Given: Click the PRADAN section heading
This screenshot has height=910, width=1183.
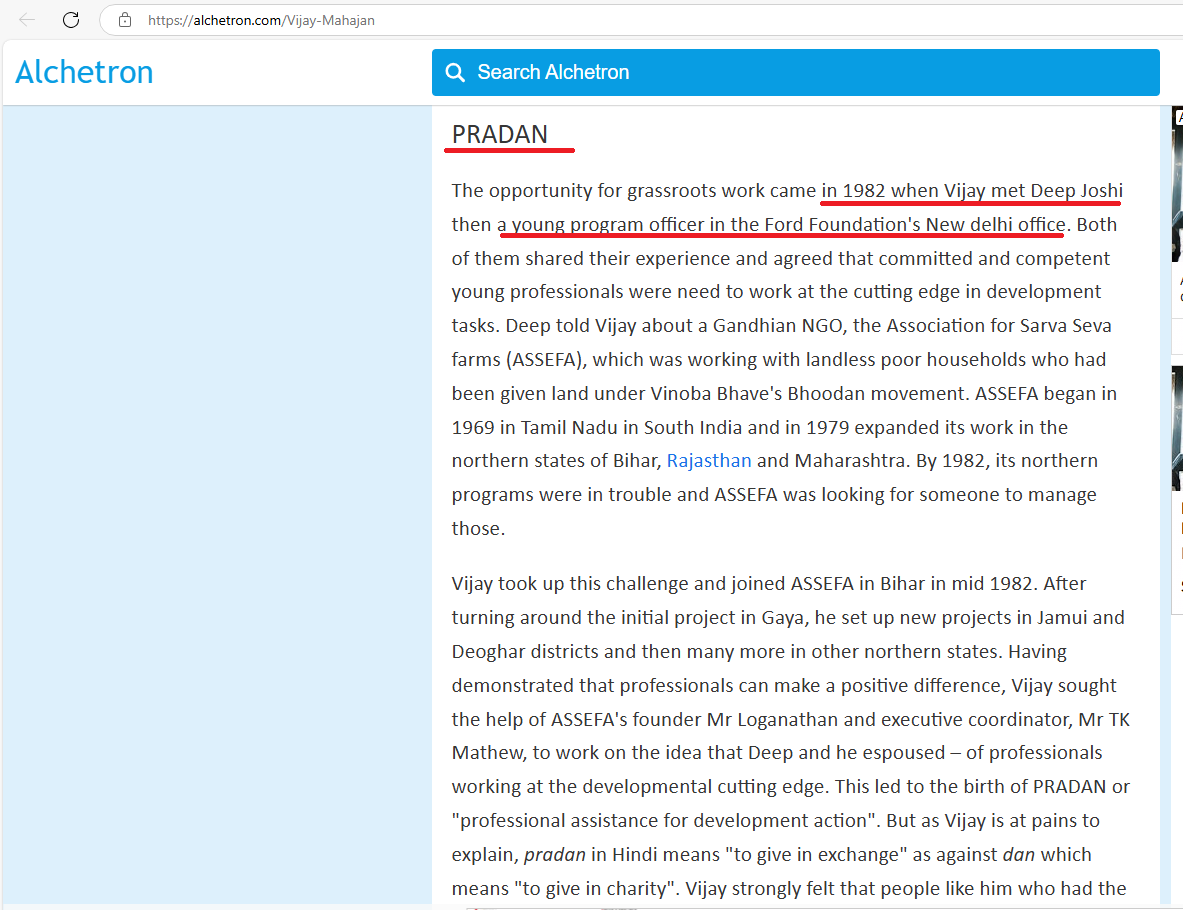Looking at the screenshot, I should point(499,134).
